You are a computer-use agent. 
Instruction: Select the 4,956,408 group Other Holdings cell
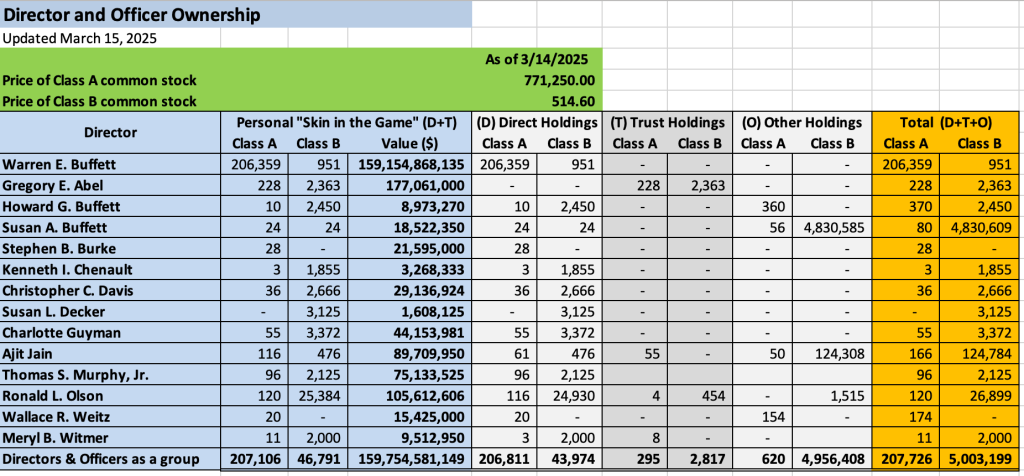(831, 458)
